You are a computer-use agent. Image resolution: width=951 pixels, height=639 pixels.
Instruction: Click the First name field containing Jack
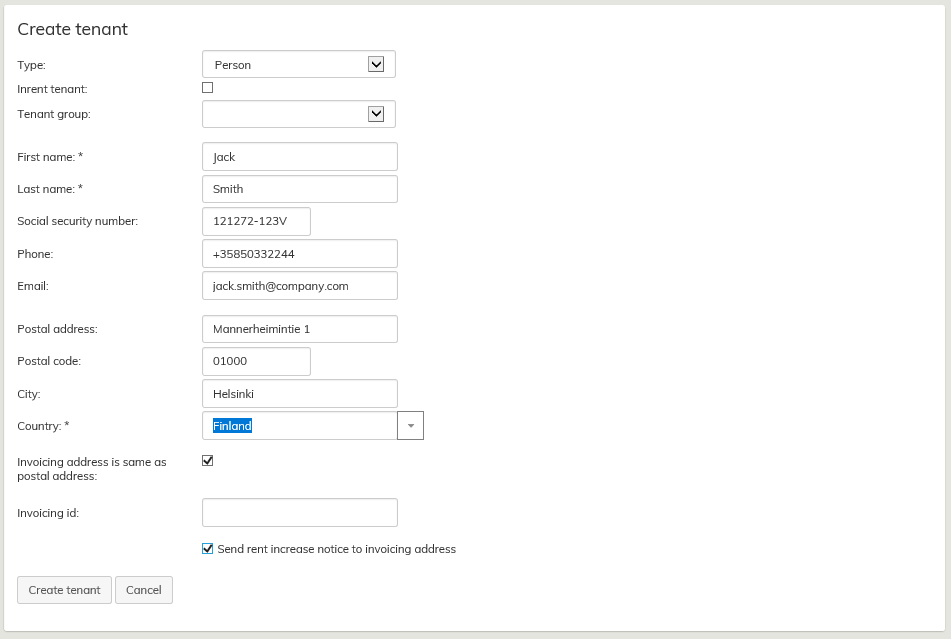coord(300,157)
